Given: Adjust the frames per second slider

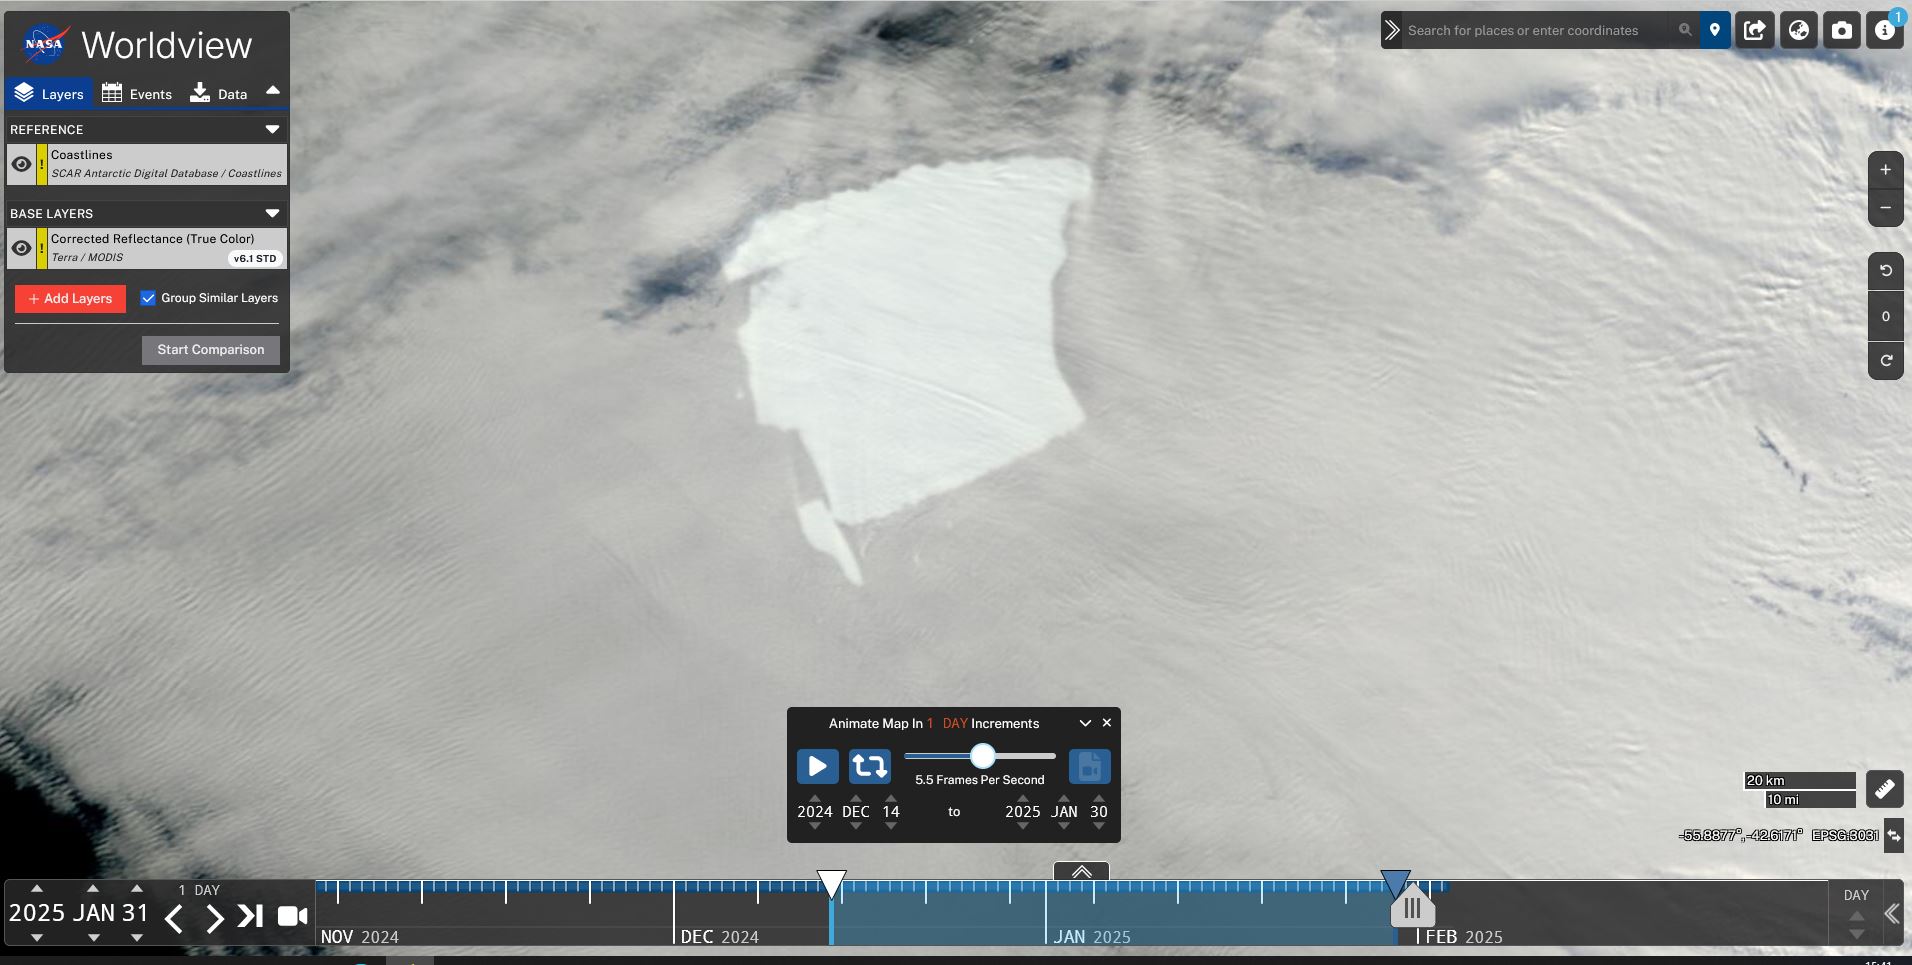Looking at the screenshot, I should 984,756.
